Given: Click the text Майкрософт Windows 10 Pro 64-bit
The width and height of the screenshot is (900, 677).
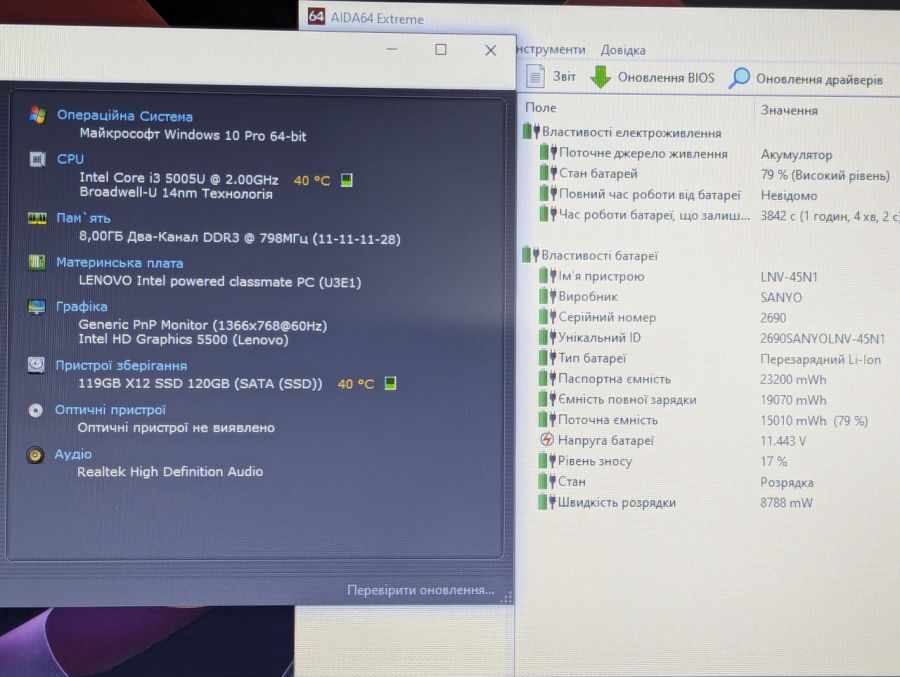Looking at the screenshot, I should 193,136.
